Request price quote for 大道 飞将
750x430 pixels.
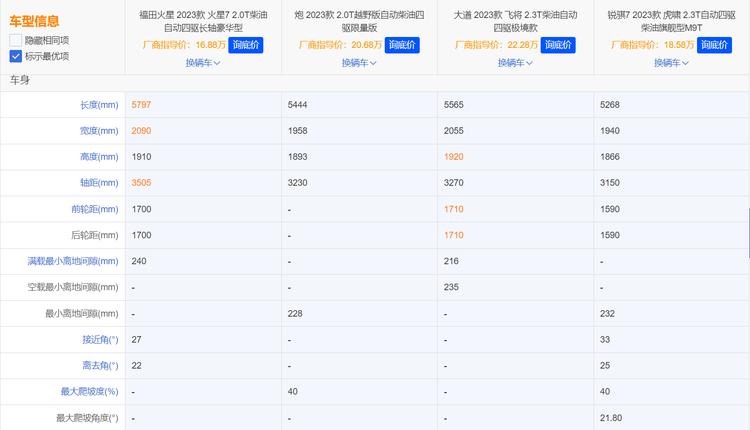pyautogui.click(x=555, y=45)
